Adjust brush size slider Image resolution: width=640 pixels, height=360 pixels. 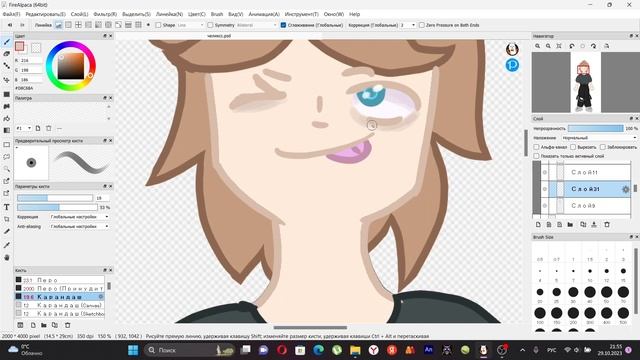click(55, 198)
